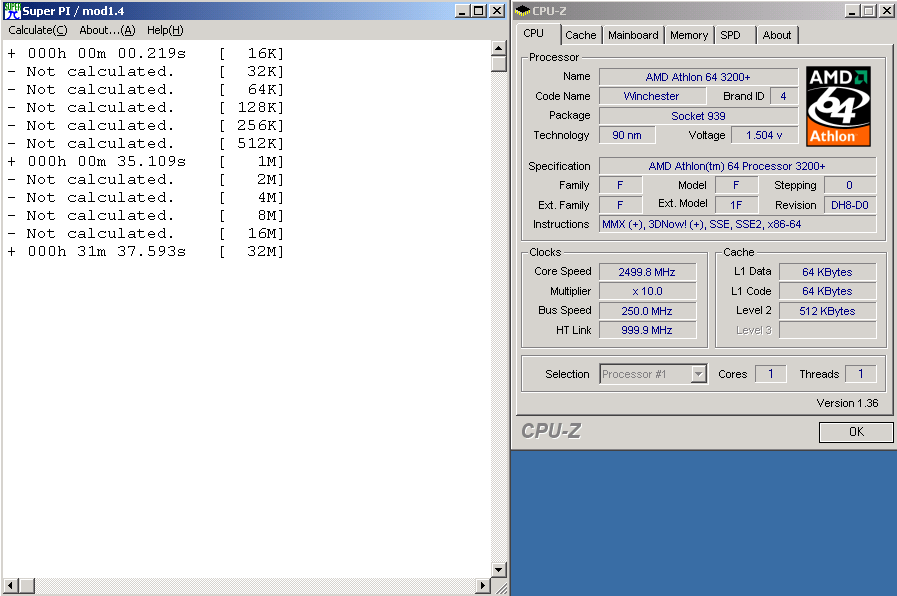Click the Voltage value '1.504 v'
The width and height of the screenshot is (897, 596).
point(764,136)
